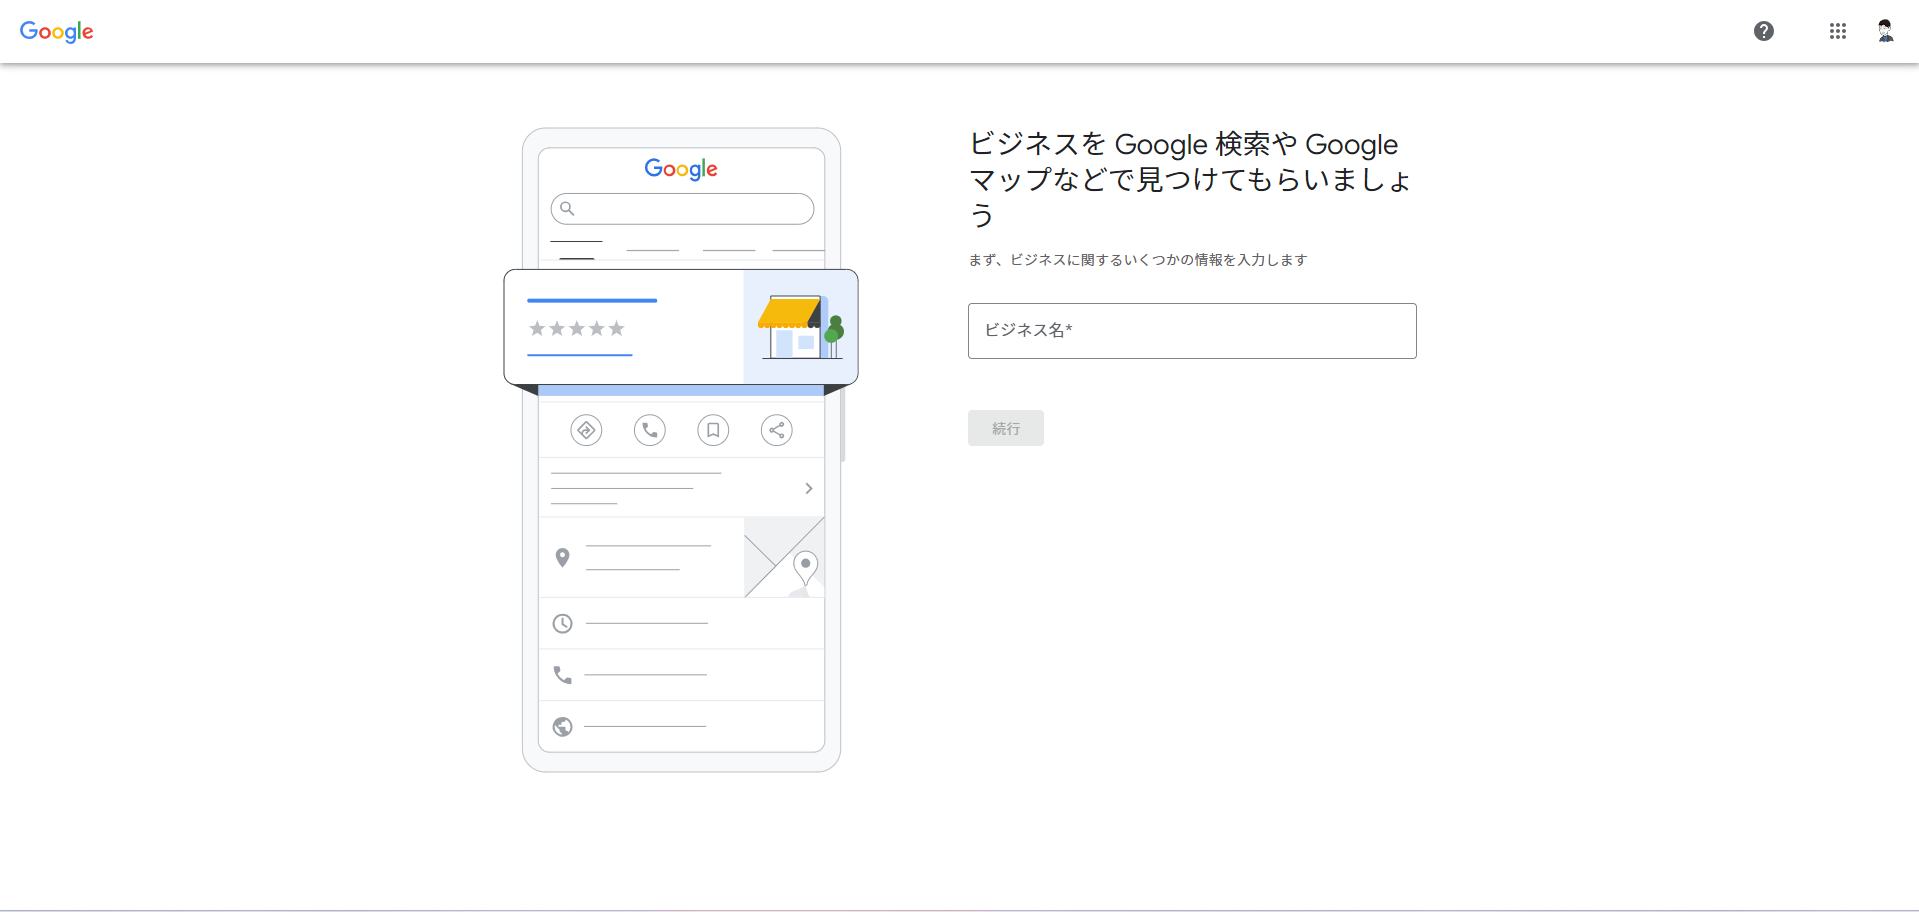
Task: Click the location pin icon in mockup
Action: coord(563,557)
